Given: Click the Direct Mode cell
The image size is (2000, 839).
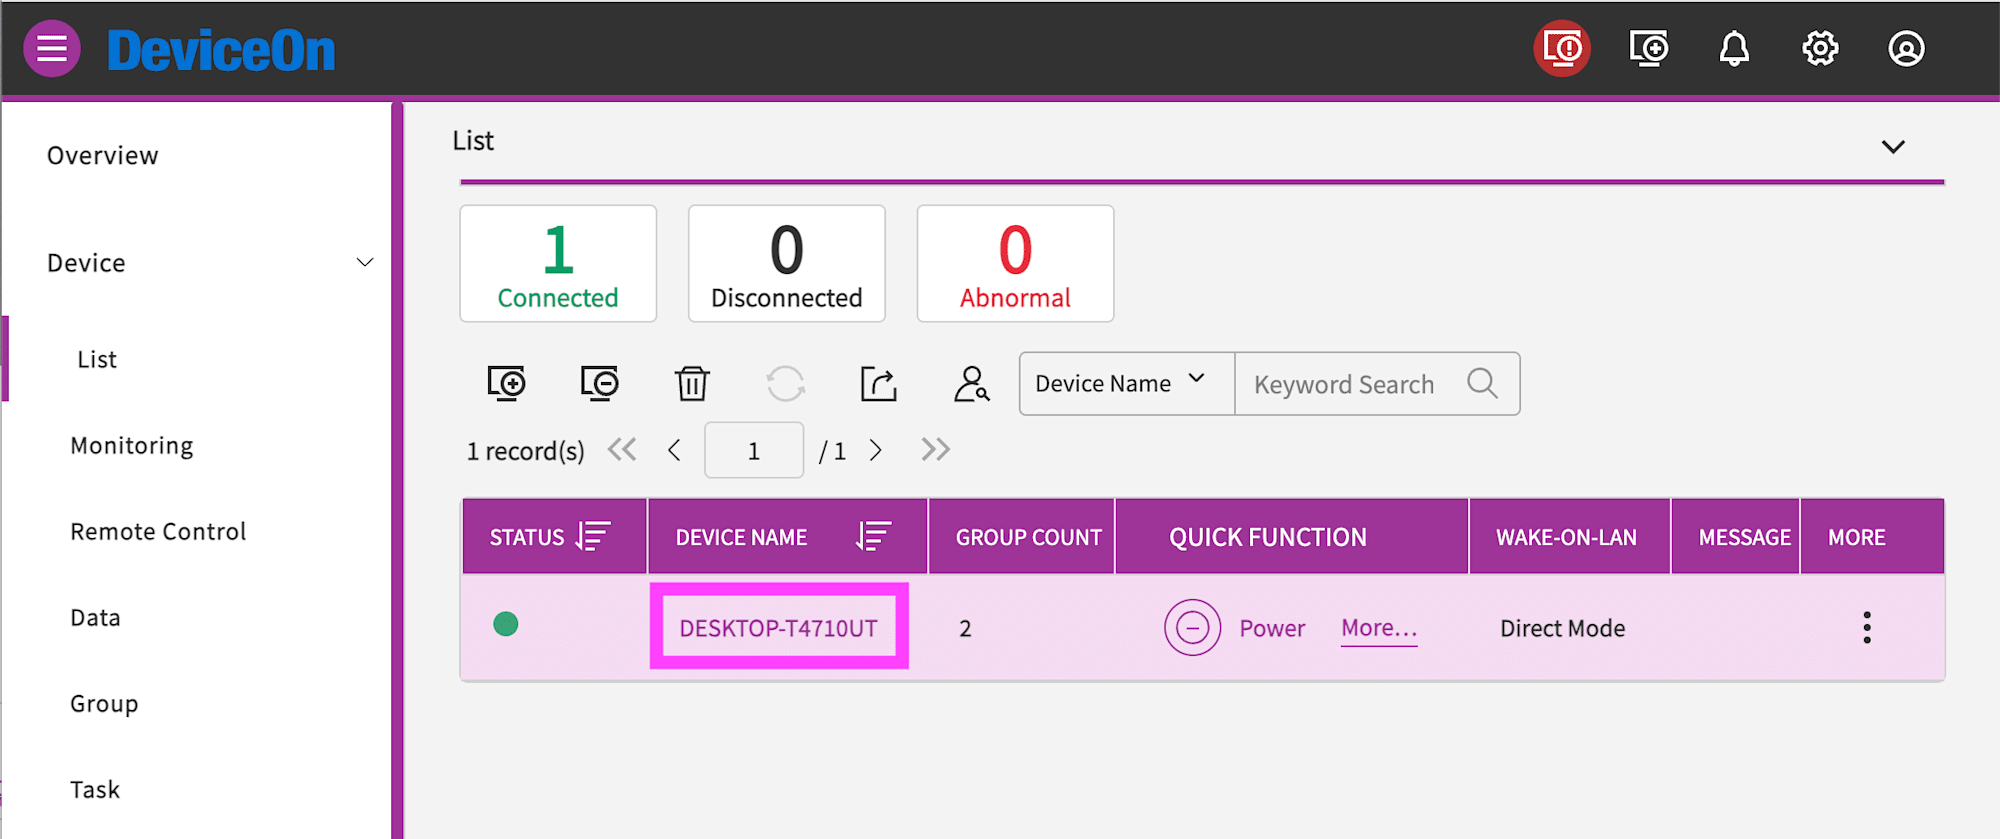Looking at the screenshot, I should [1562, 628].
